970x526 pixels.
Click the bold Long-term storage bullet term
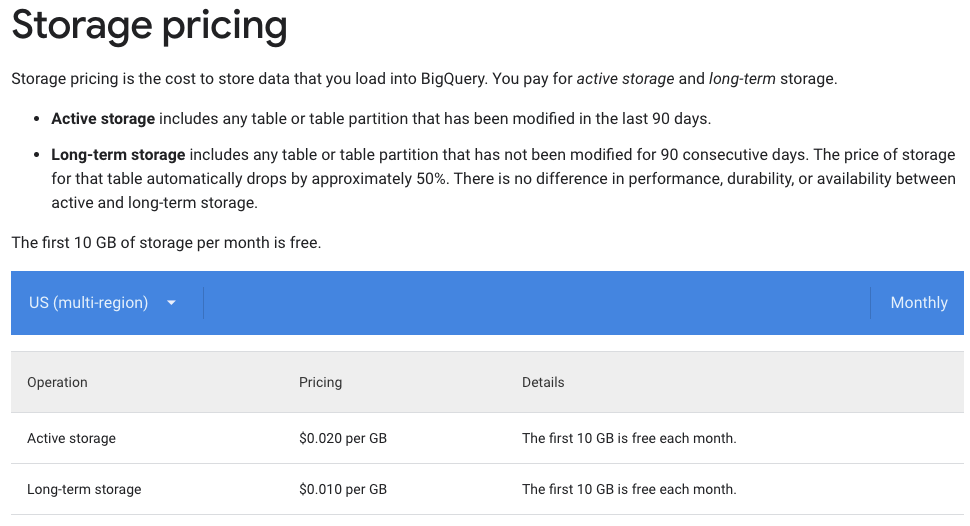[118, 155]
